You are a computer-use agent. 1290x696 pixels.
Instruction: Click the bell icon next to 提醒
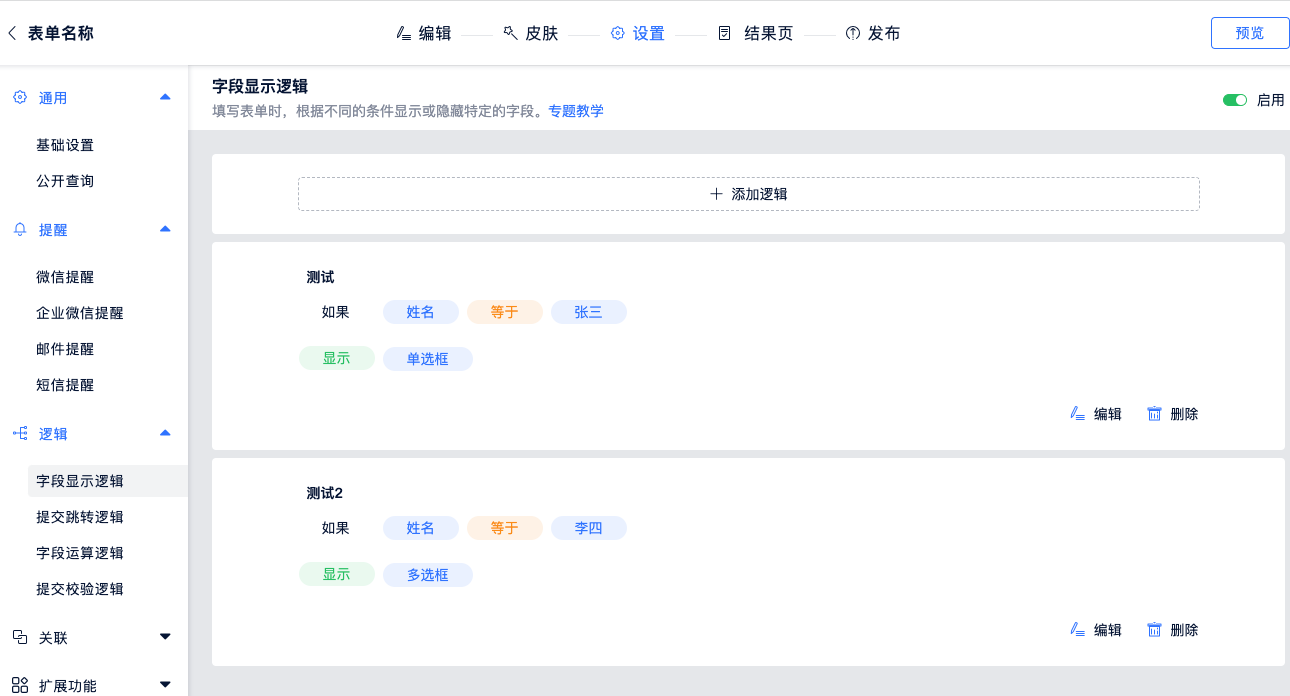(x=20, y=230)
